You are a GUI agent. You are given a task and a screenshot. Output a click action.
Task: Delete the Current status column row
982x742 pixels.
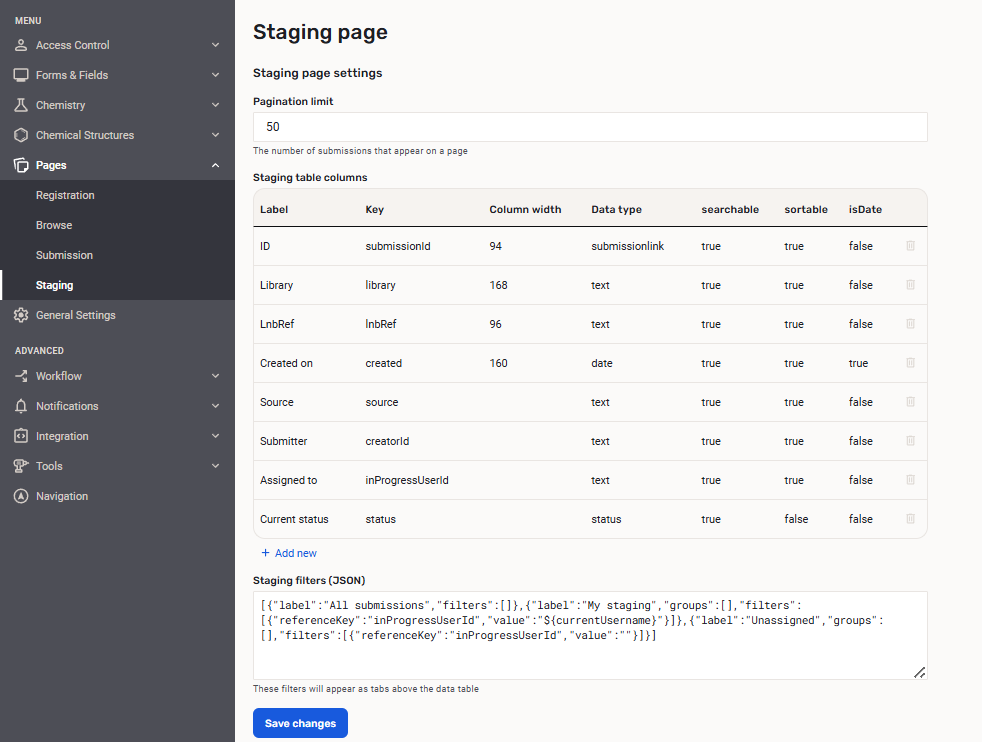tap(910, 519)
